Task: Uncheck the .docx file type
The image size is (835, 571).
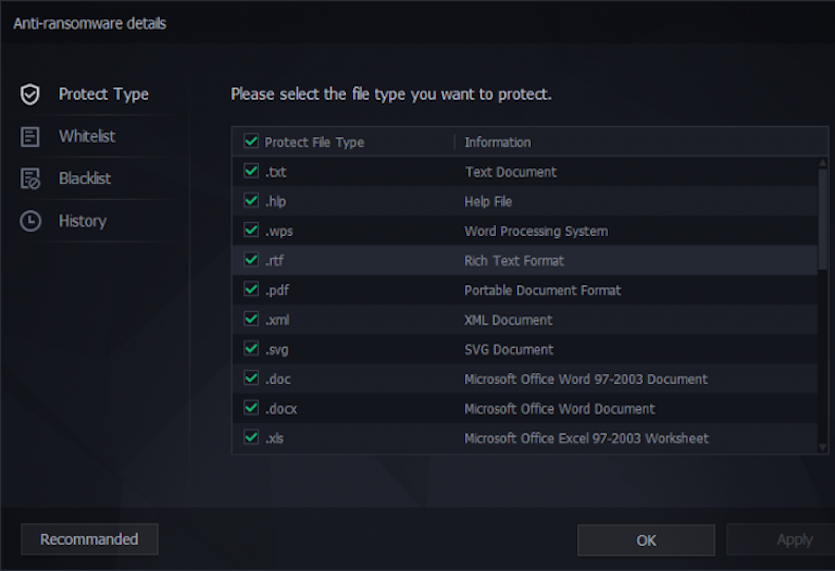Action: point(251,408)
